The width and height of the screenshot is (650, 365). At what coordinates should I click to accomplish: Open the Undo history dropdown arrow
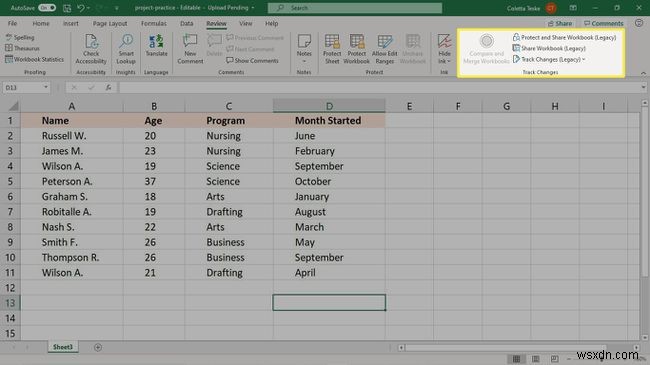pyautogui.click(x=88, y=8)
